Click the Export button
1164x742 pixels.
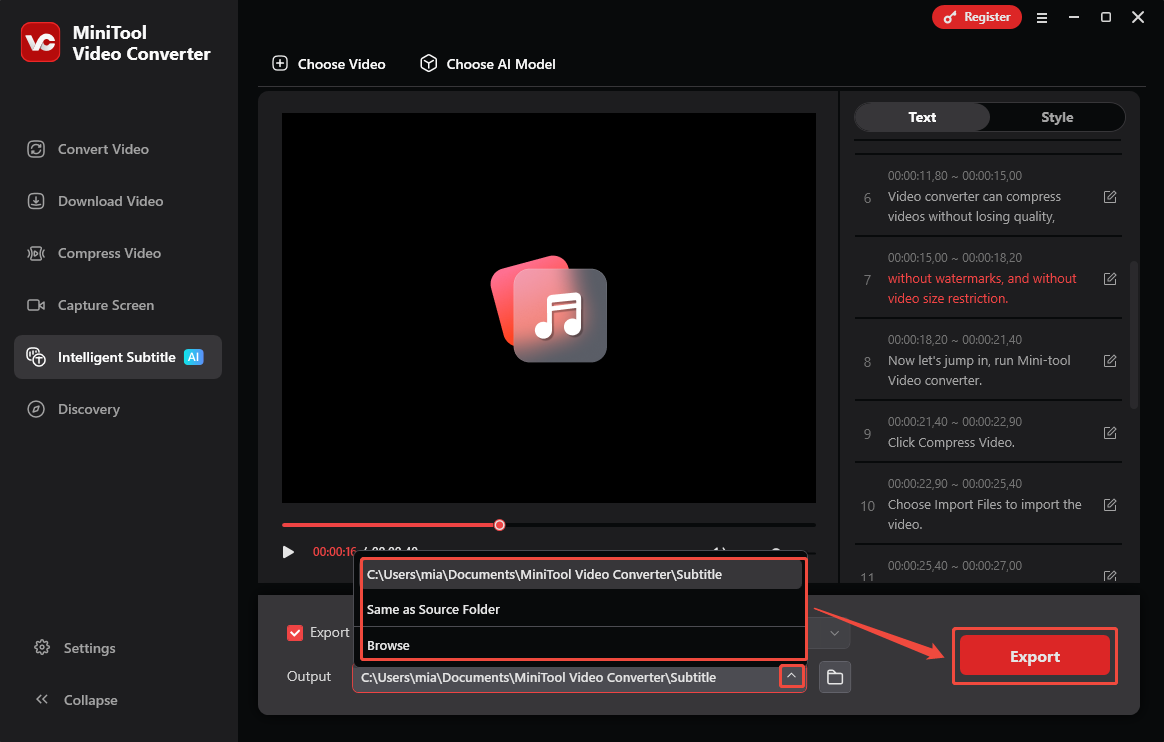pyautogui.click(x=1034, y=656)
